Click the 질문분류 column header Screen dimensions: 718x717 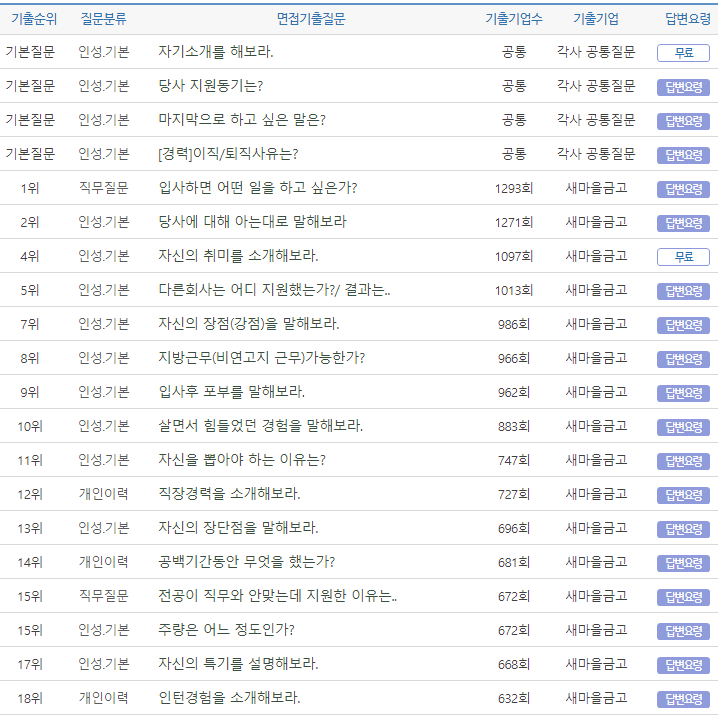coord(104,19)
